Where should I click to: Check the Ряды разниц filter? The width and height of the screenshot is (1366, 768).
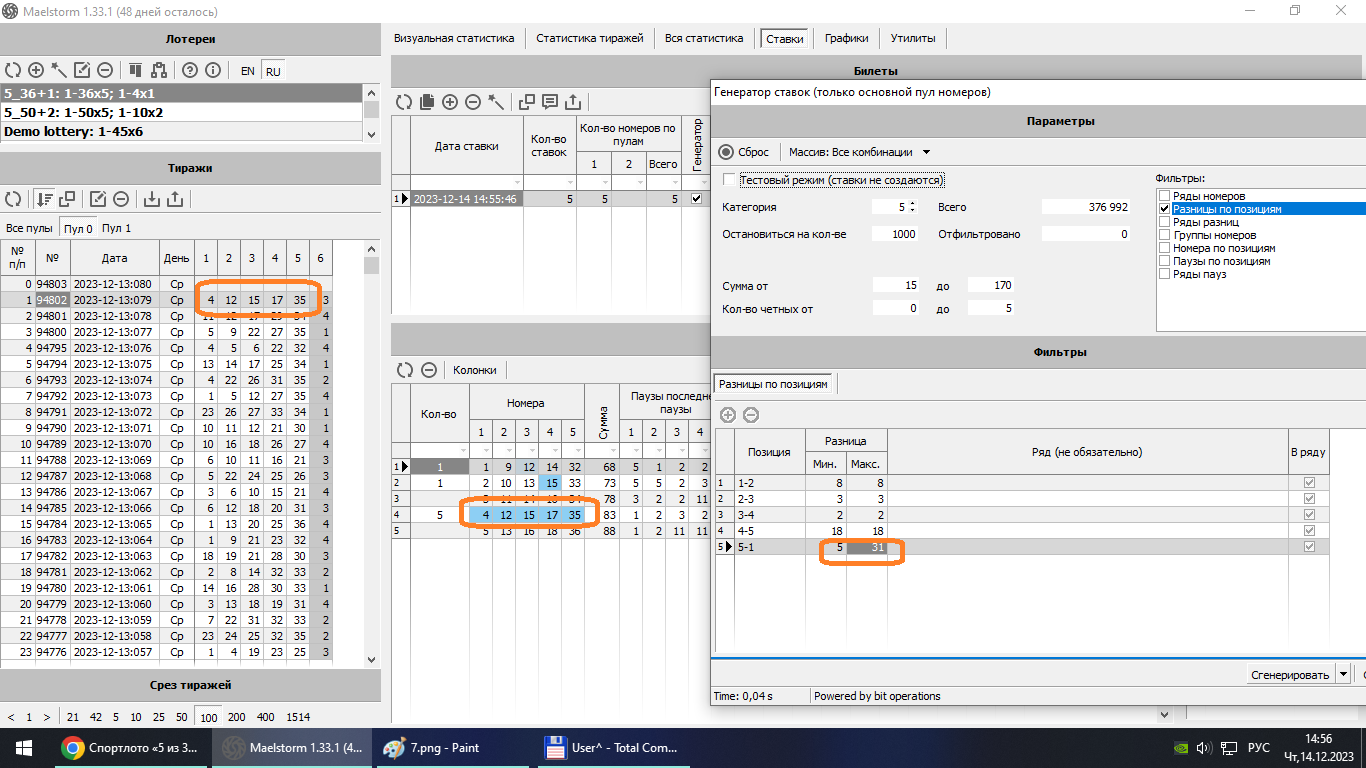(x=1164, y=222)
